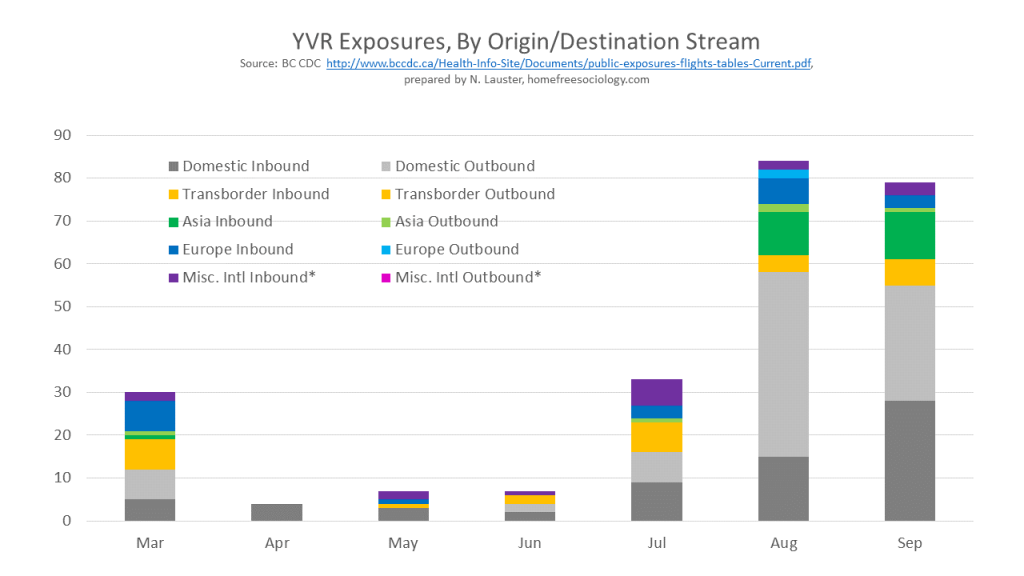Open the BC CDC flight exposures PDF link
The image size is (1024, 576).
click(568, 64)
